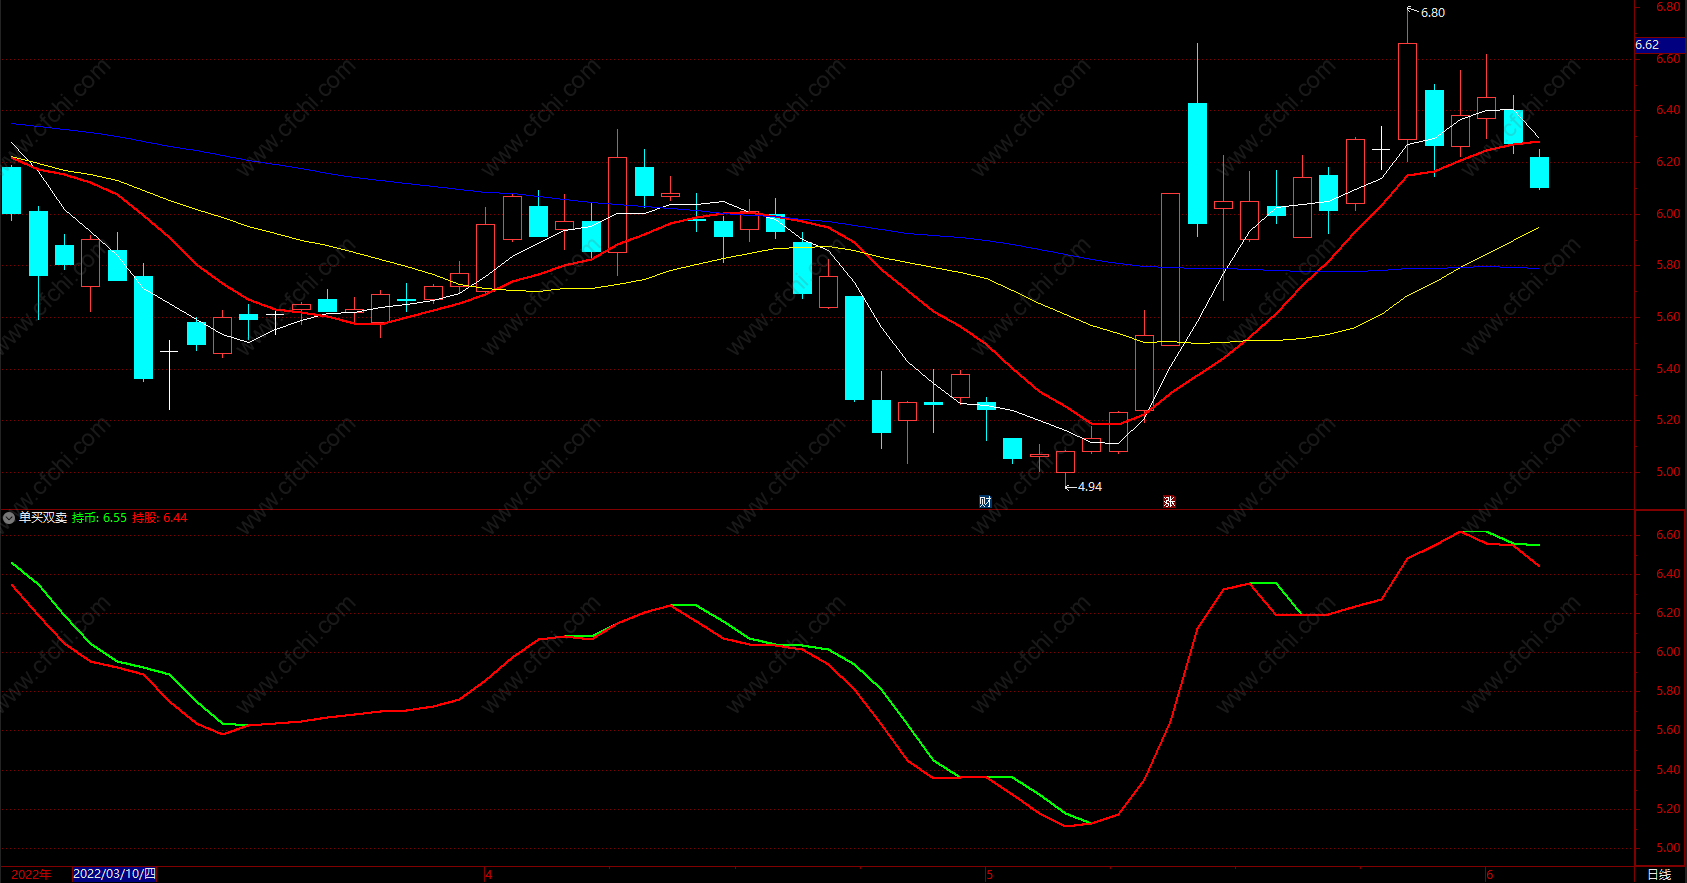The height and width of the screenshot is (883, 1687).
Task: Click the 2022年 year label
Action: 31,874
